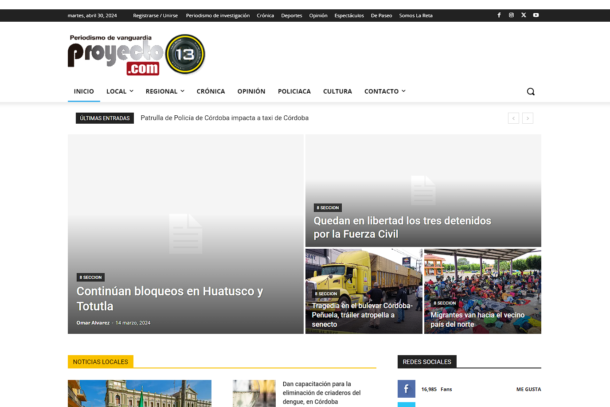Click the section tag on the yellow truck article
This screenshot has height=407, width=610.
point(326,294)
